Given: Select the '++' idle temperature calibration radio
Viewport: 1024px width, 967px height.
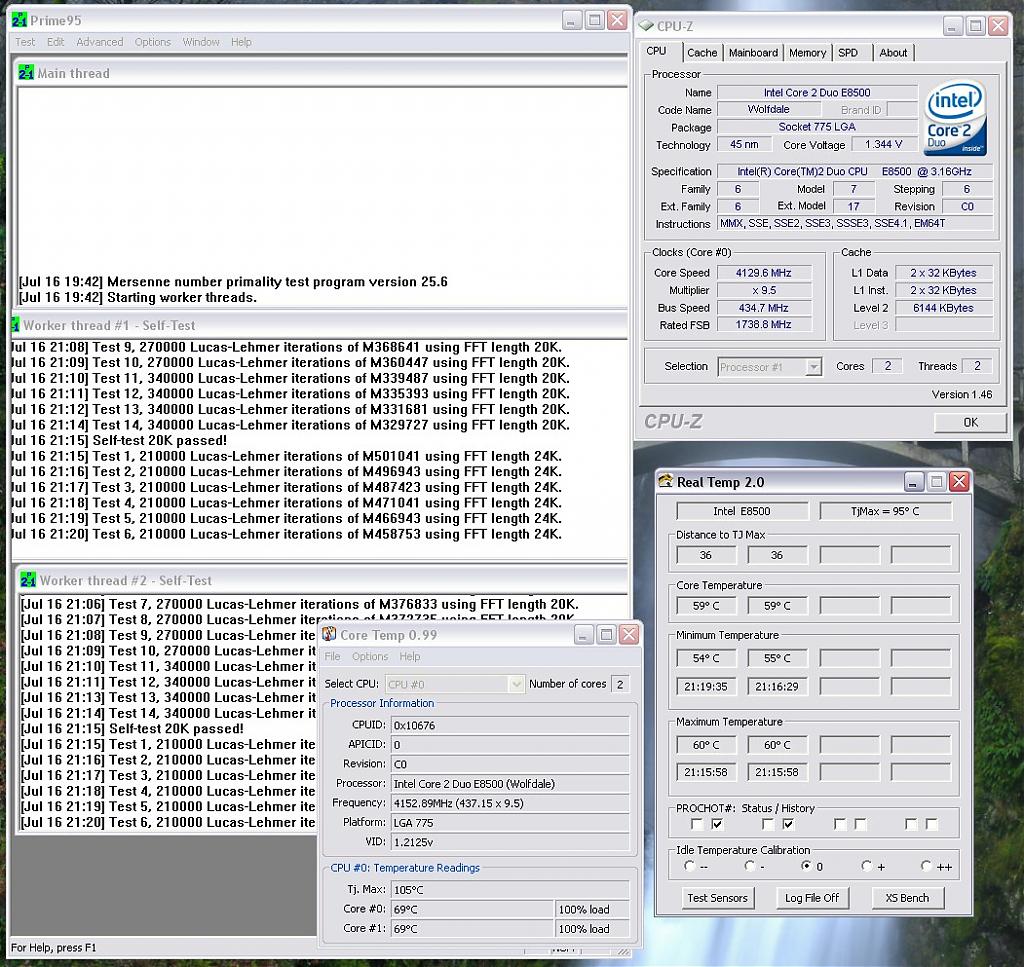Looking at the screenshot, I should pyautogui.click(x=926, y=866).
